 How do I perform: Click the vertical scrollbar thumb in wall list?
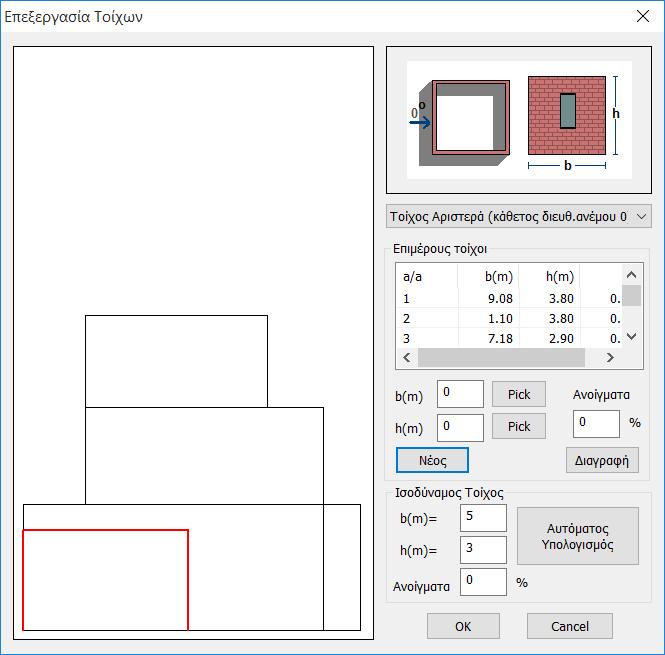click(631, 296)
